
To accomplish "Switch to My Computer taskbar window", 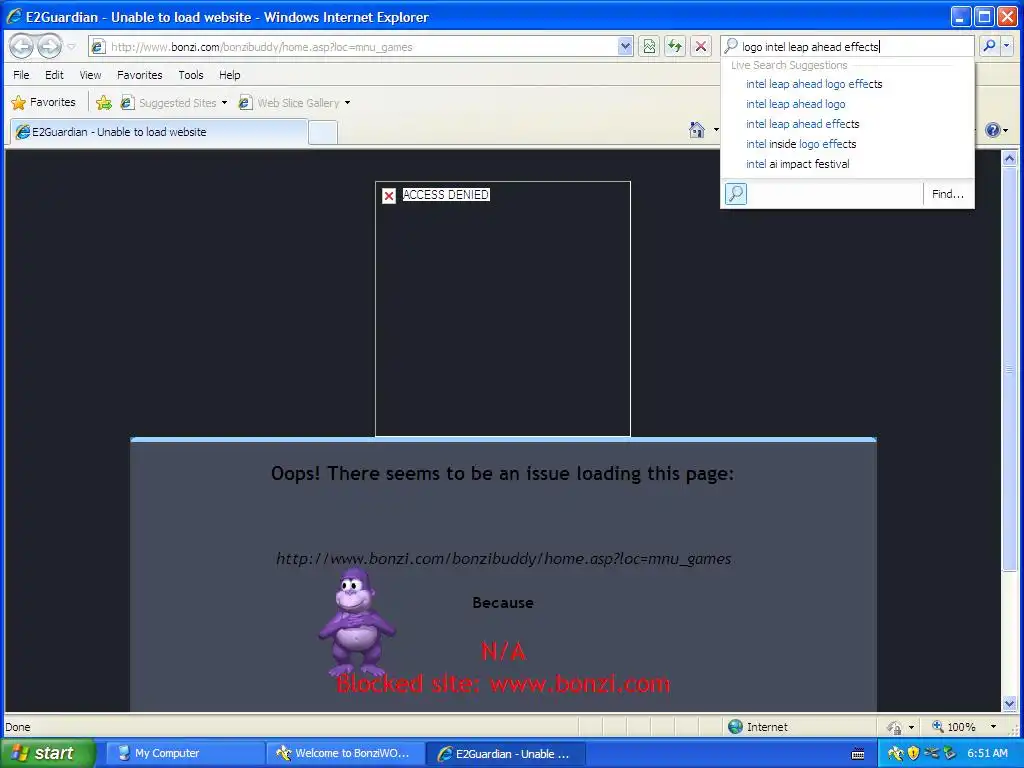I will 185,753.
